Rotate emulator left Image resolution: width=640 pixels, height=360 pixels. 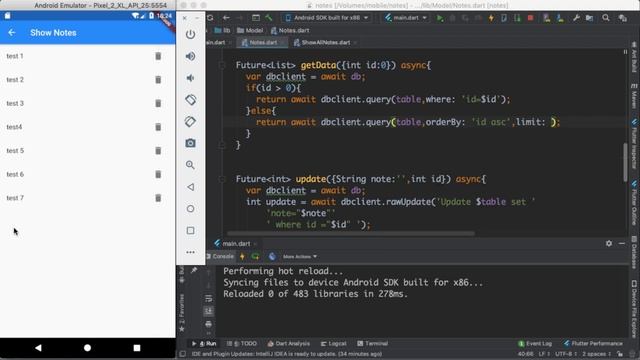pos(190,100)
